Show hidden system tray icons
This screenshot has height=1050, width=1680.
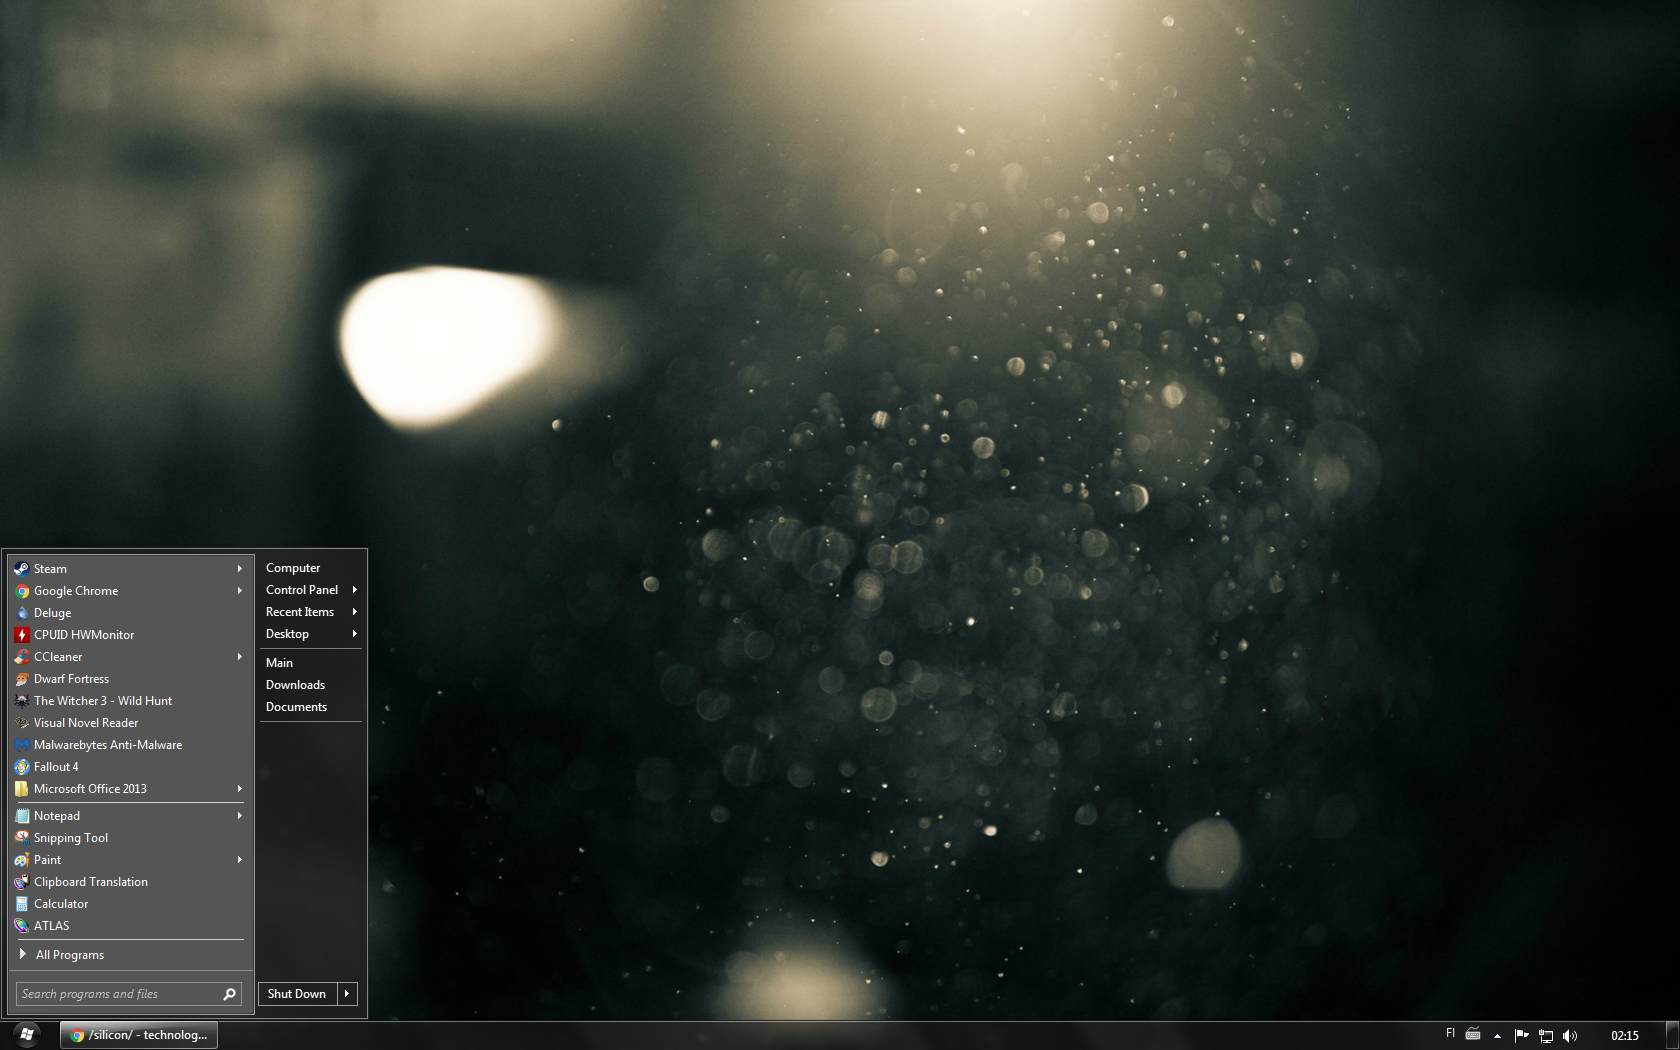pyautogui.click(x=1497, y=1036)
